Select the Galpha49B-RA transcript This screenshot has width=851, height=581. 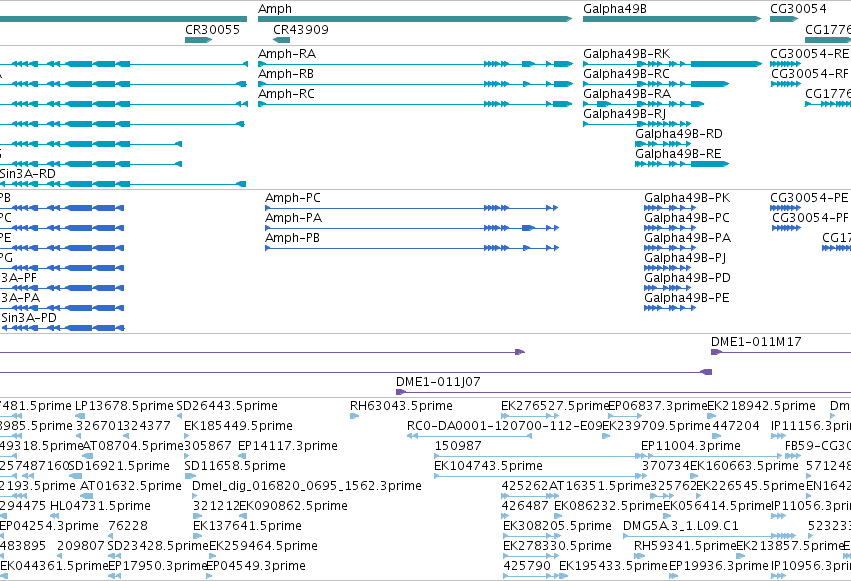[x=644, y=104]
